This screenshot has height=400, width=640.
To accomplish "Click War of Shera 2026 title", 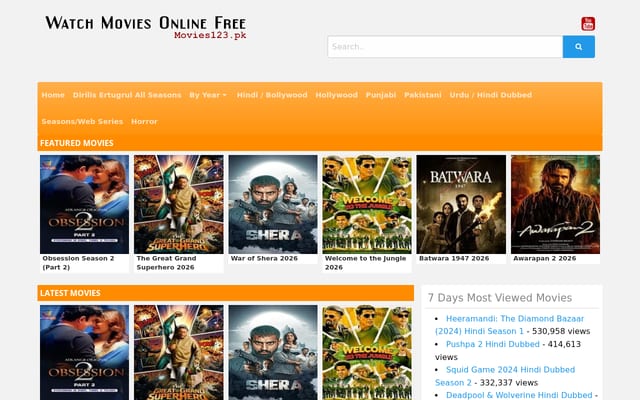I will (x=264, y=258).
